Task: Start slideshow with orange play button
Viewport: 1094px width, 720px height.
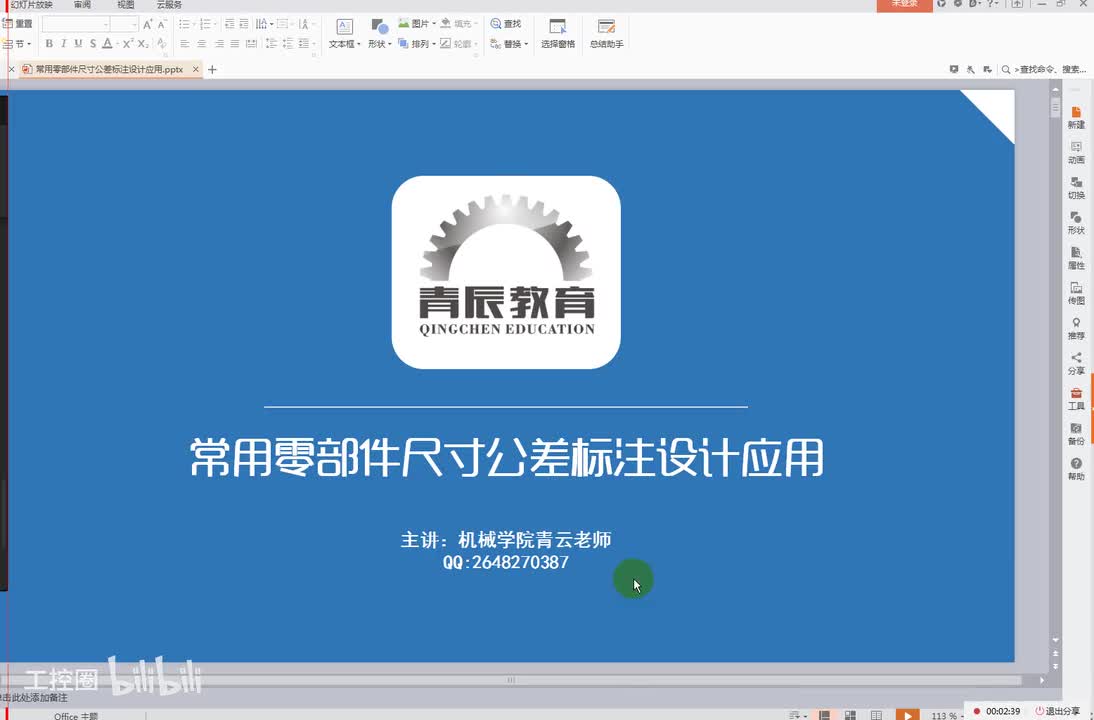Action: pyautogui.click(x=907, y=714)
